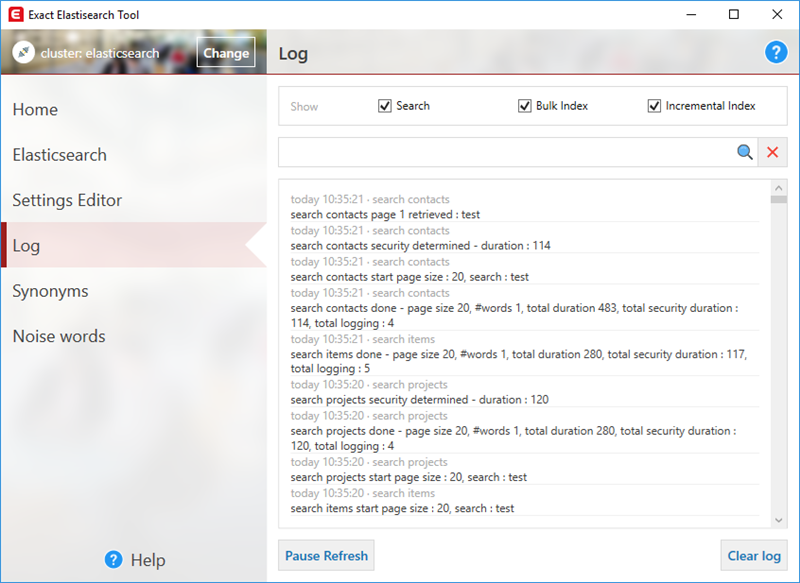Open the Home section

35,110
